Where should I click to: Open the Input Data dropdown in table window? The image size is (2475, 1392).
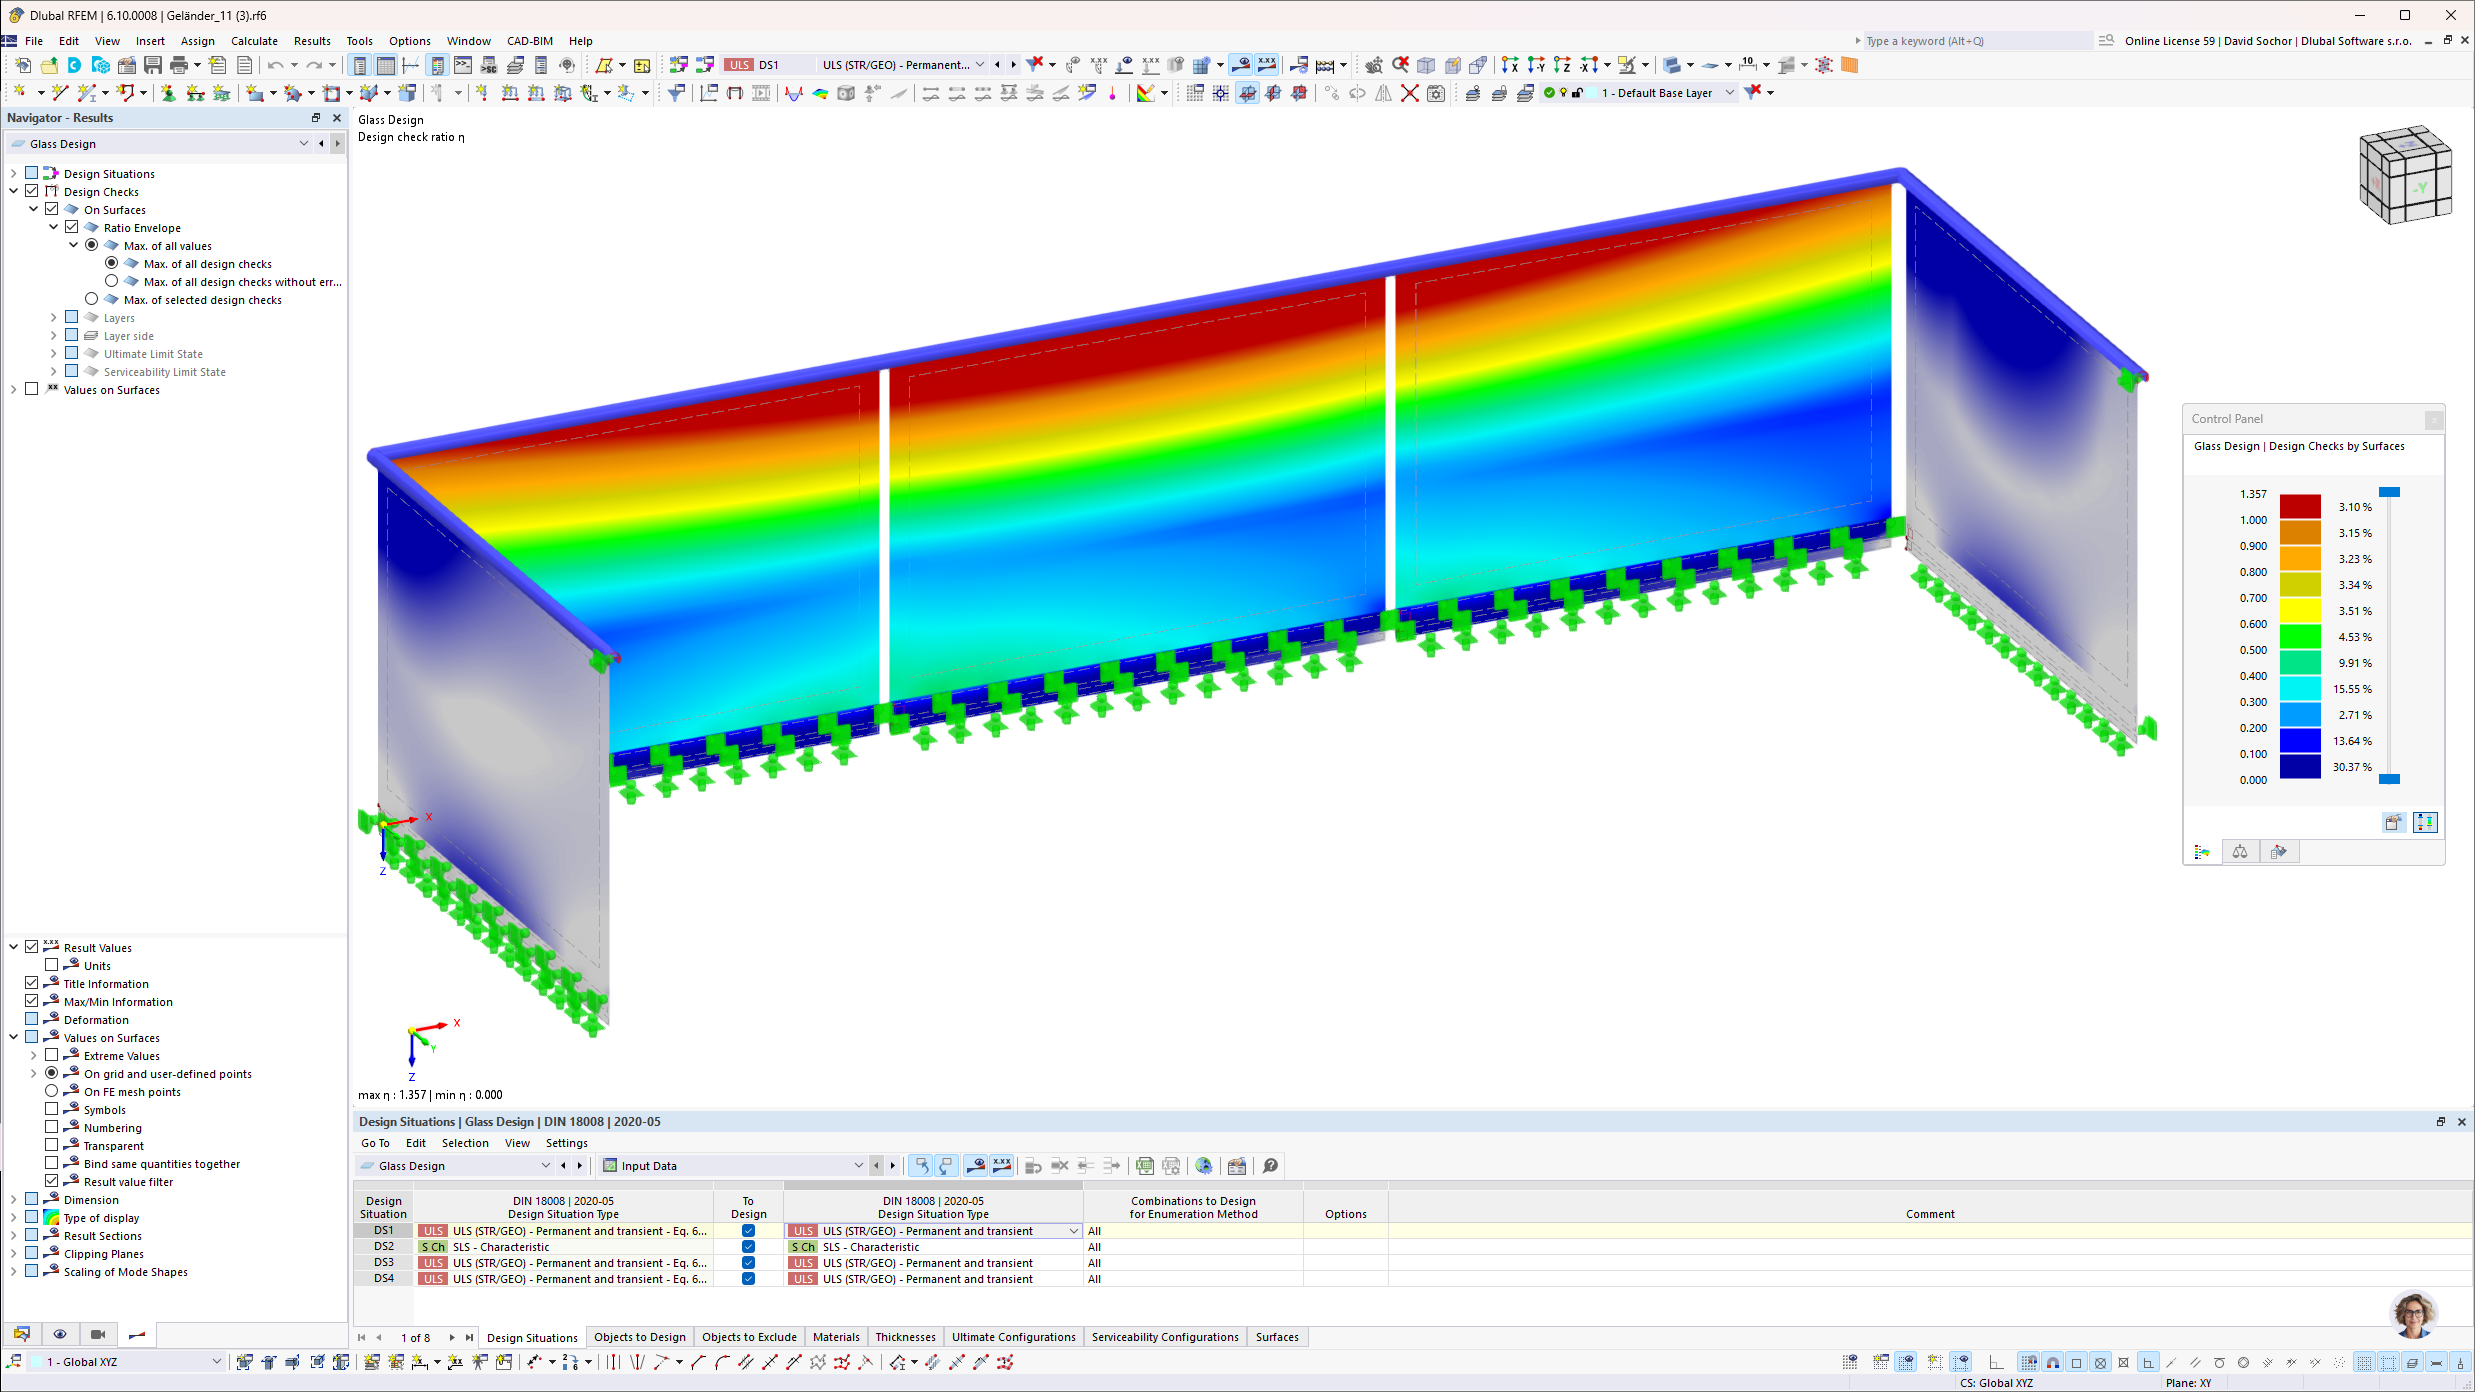(858, 1165)
